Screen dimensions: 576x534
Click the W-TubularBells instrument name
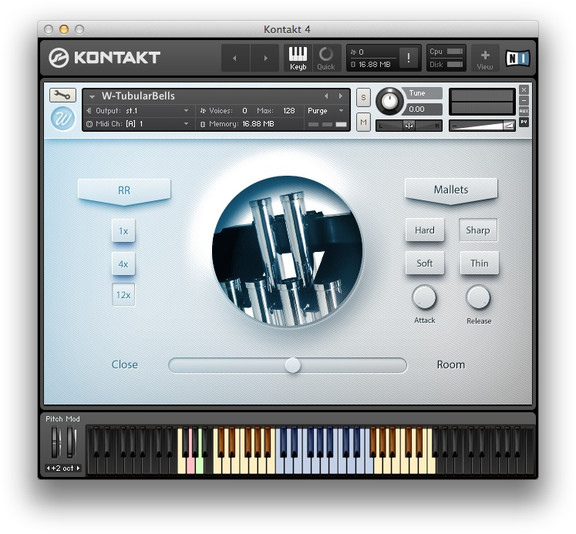pyautogui.click(x=138, y=96)
